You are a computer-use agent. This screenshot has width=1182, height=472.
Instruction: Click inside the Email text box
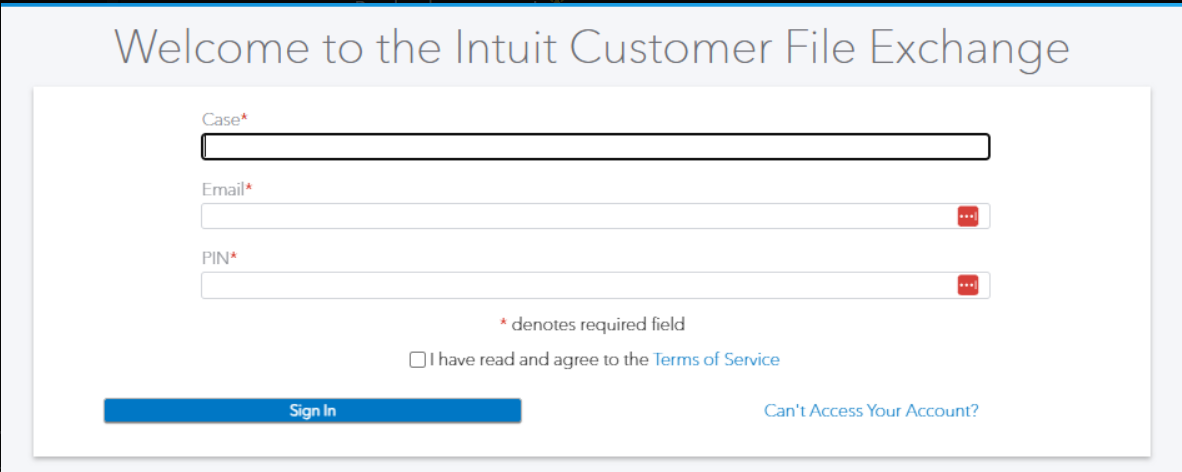pos(575,216)
